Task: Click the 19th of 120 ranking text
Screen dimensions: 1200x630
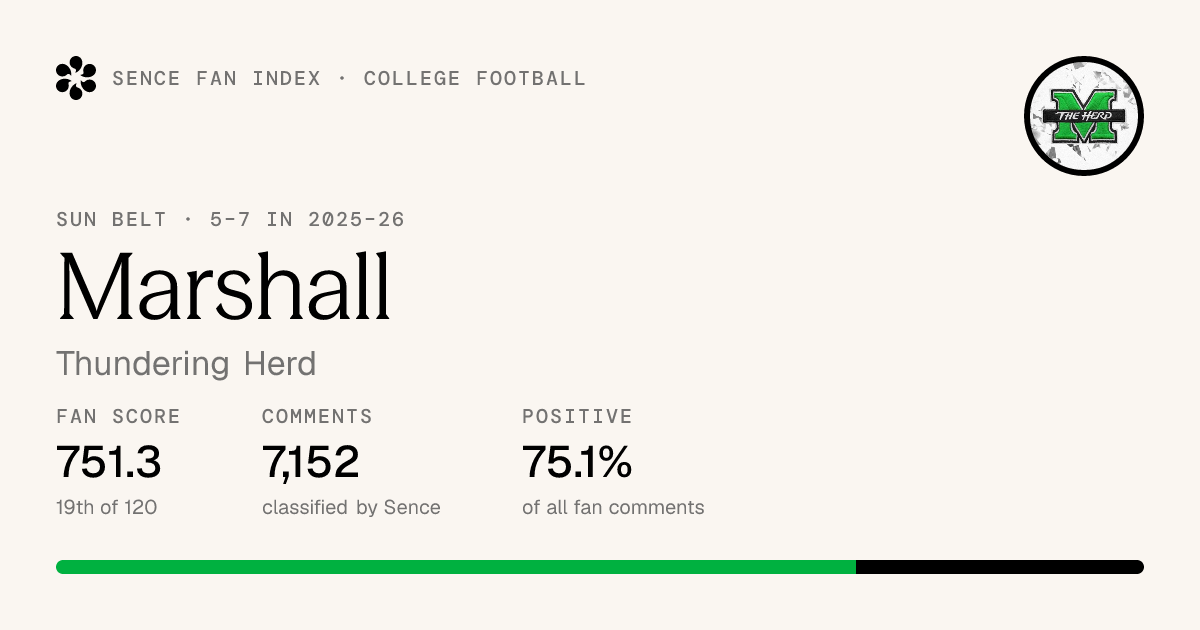Action: pyautogui.click(x=107, y=508)
